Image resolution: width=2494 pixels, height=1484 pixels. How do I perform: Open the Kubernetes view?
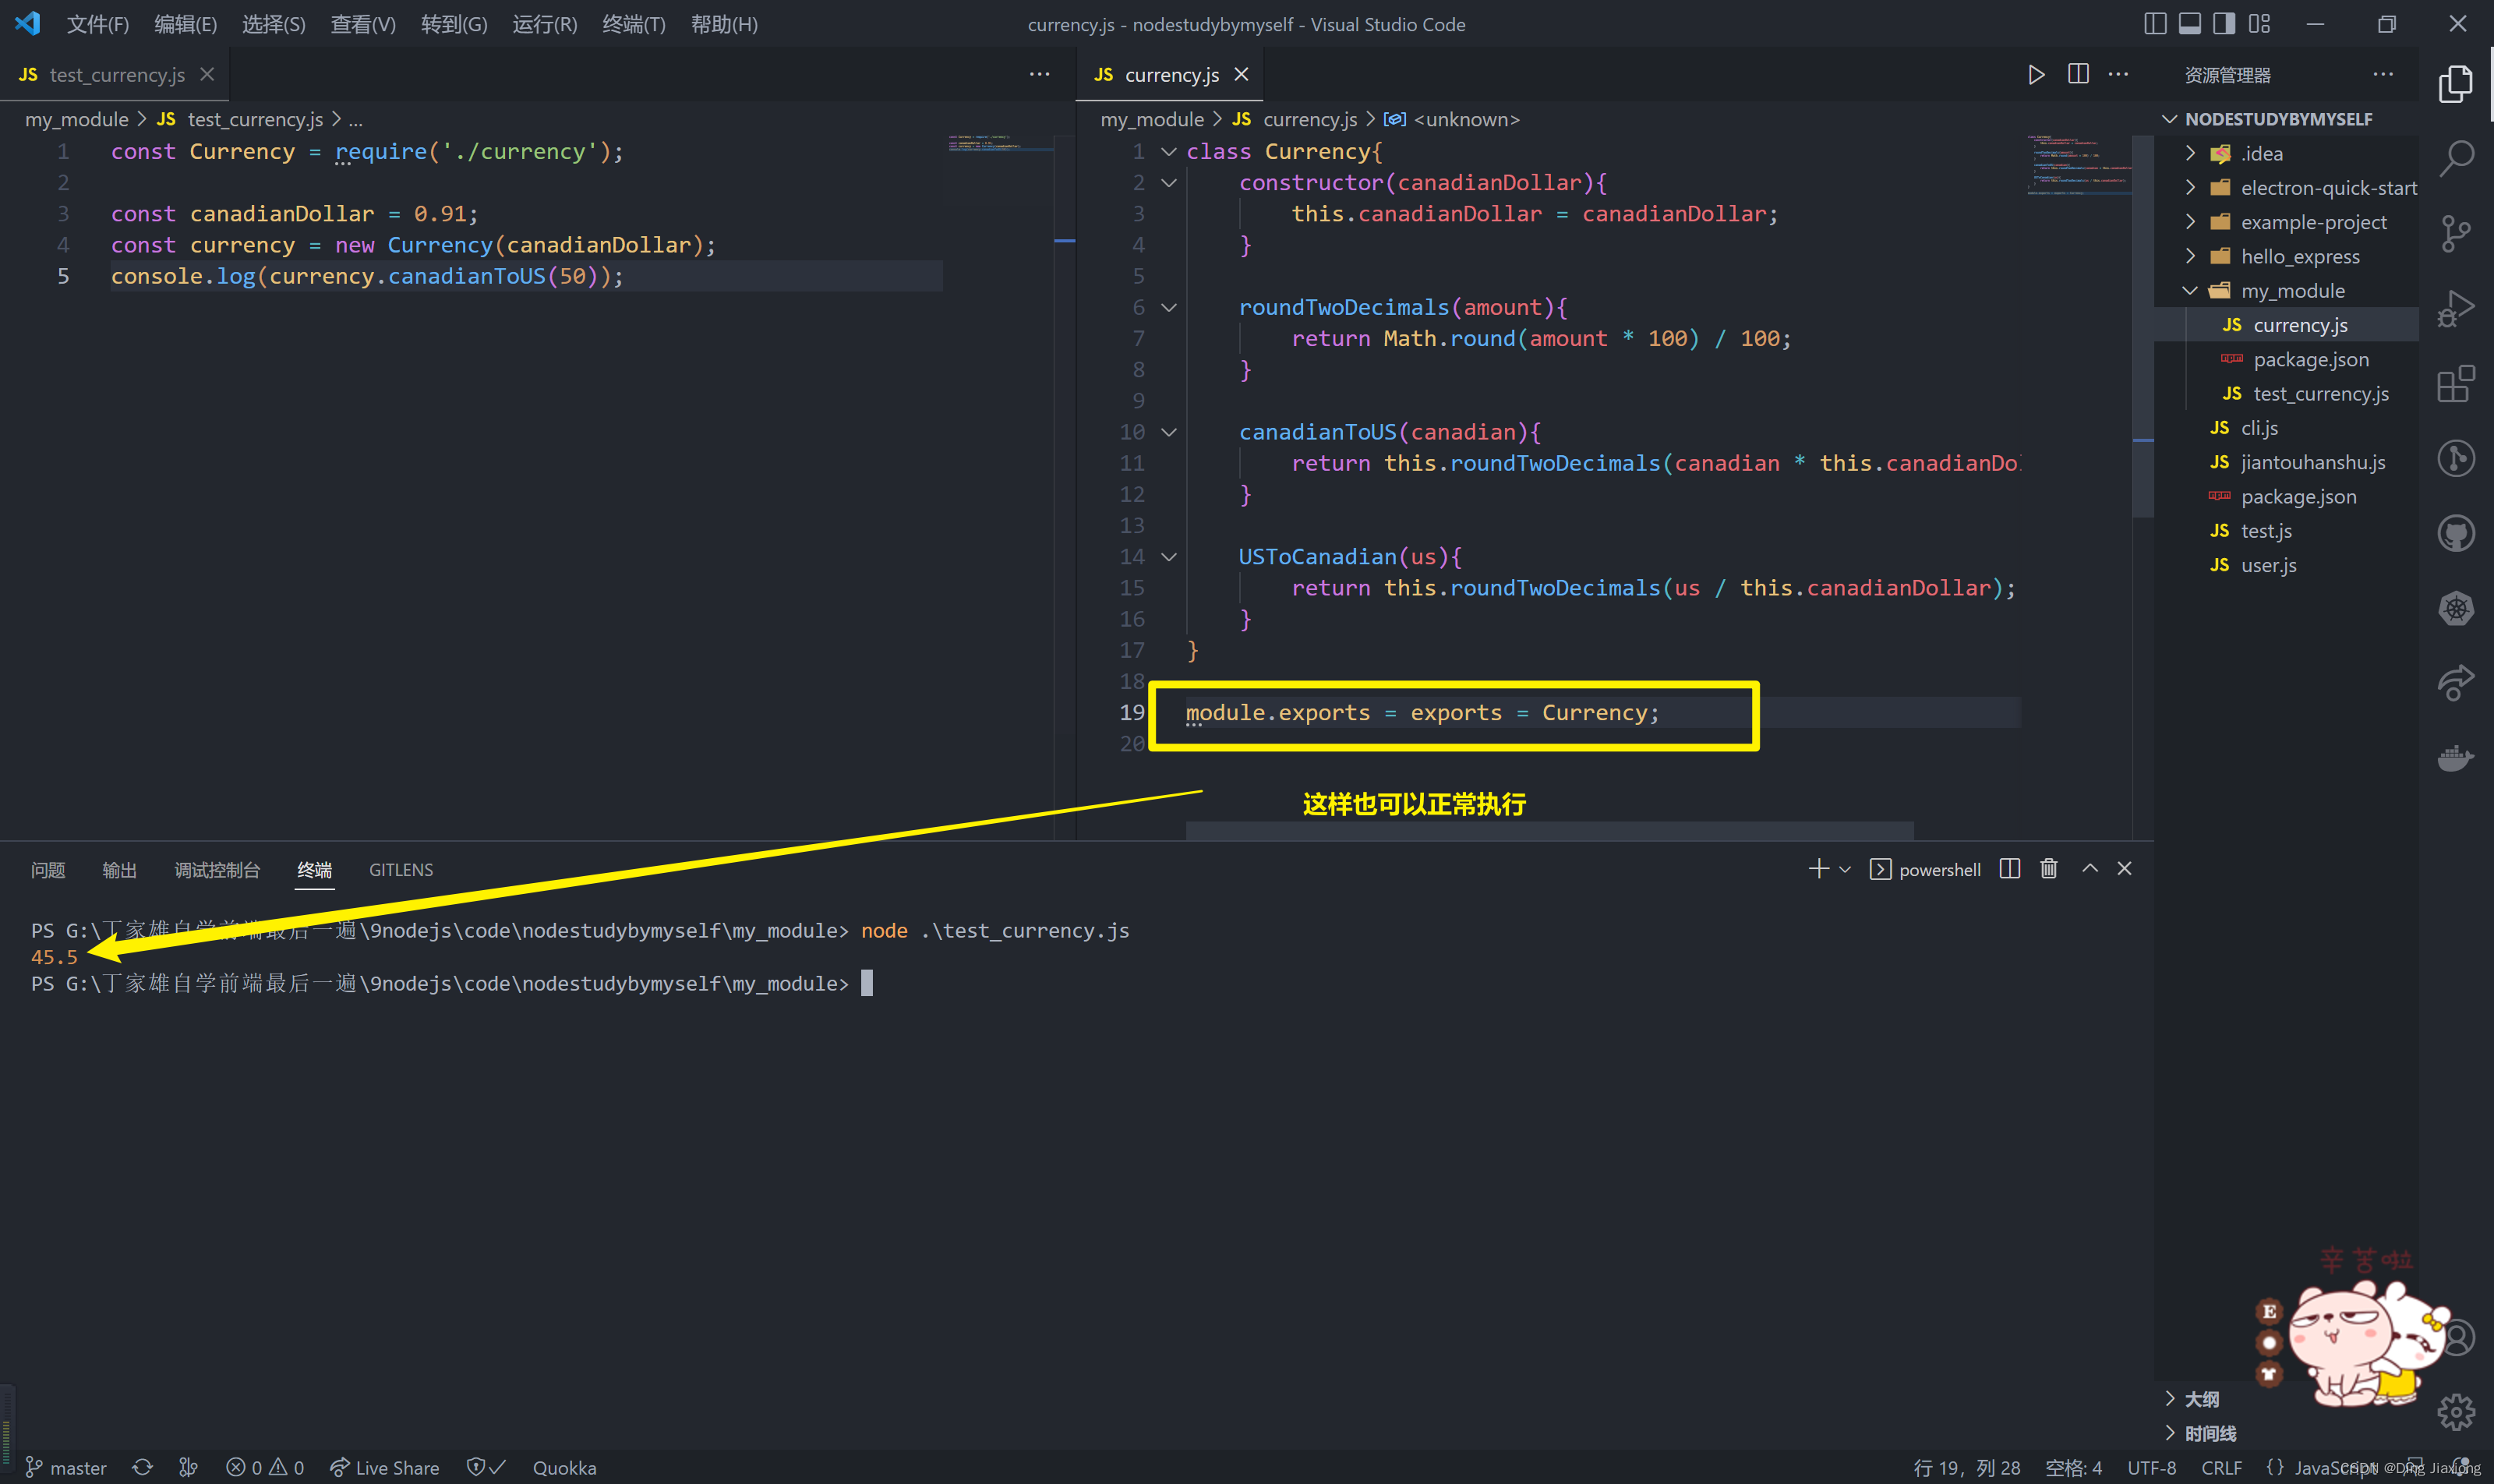tap(2457, 608)
